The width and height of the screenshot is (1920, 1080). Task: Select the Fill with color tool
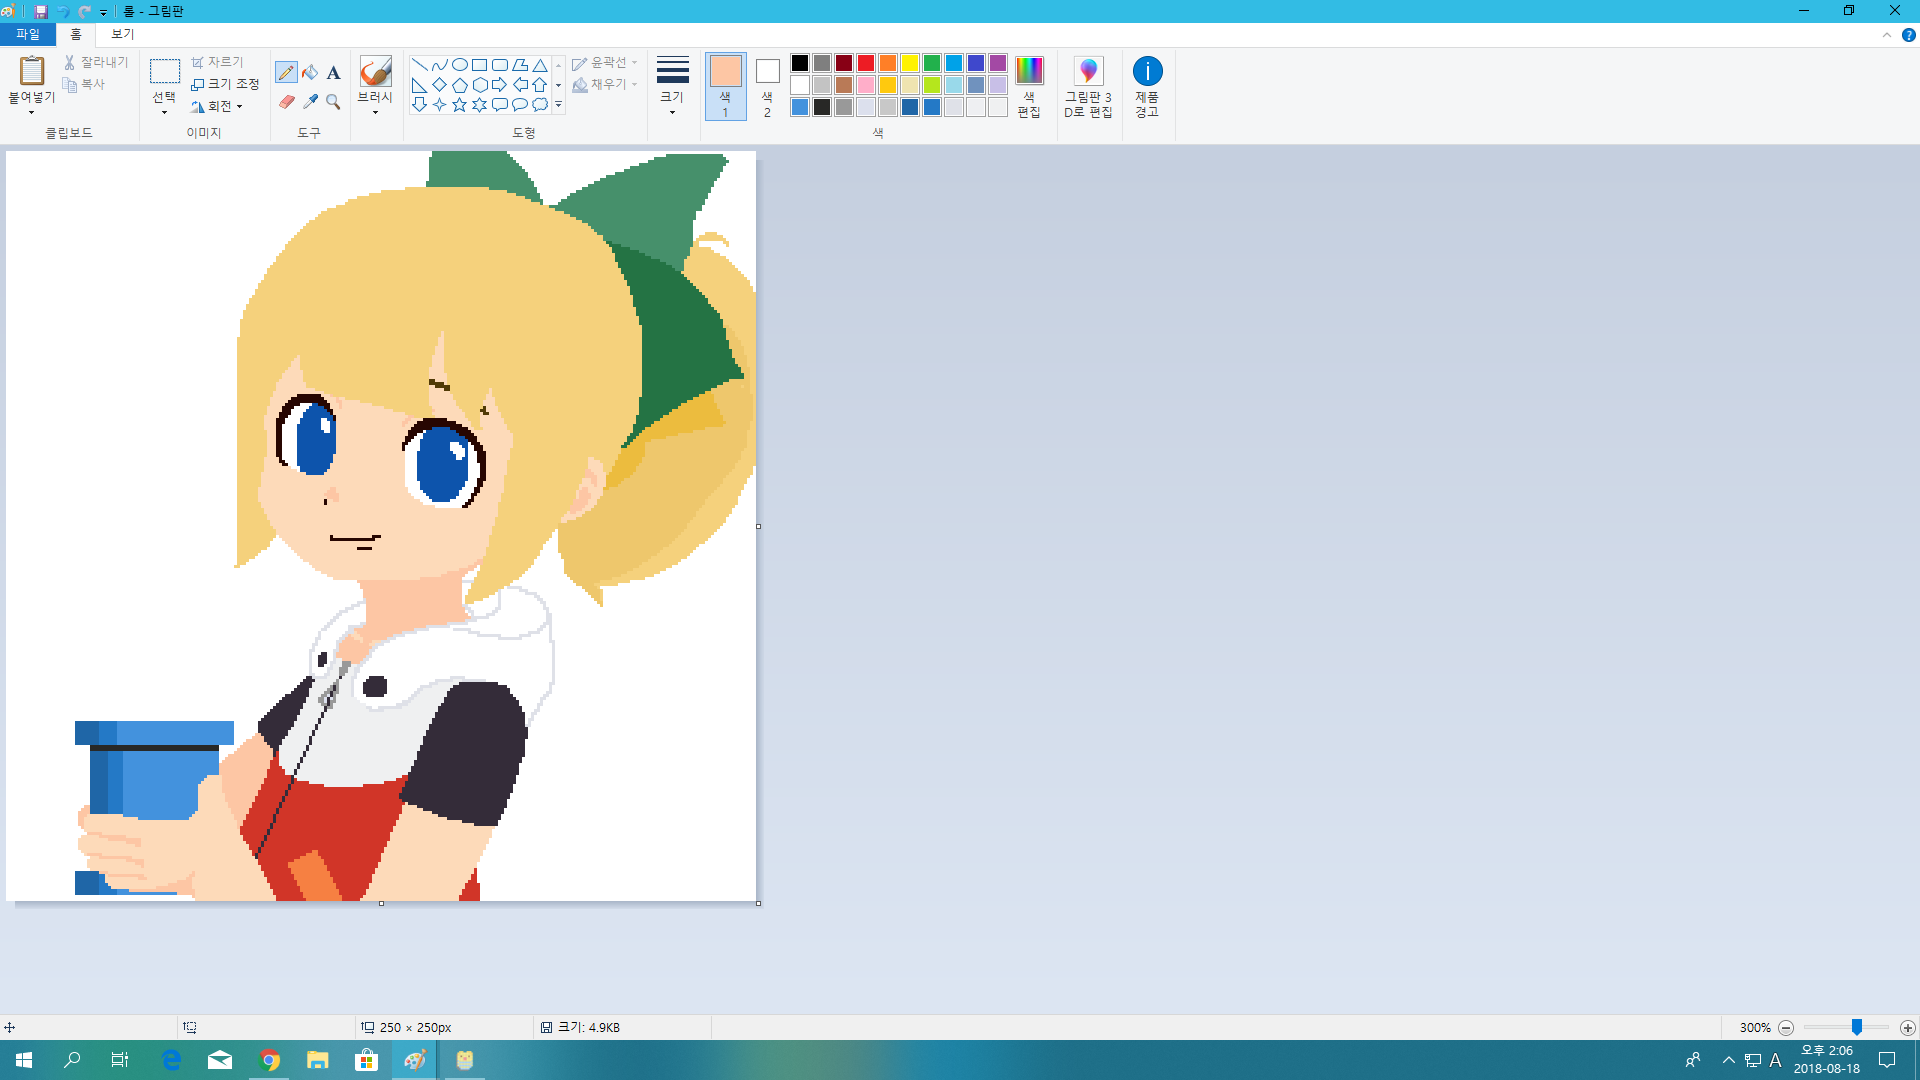[x=310, y=72]
